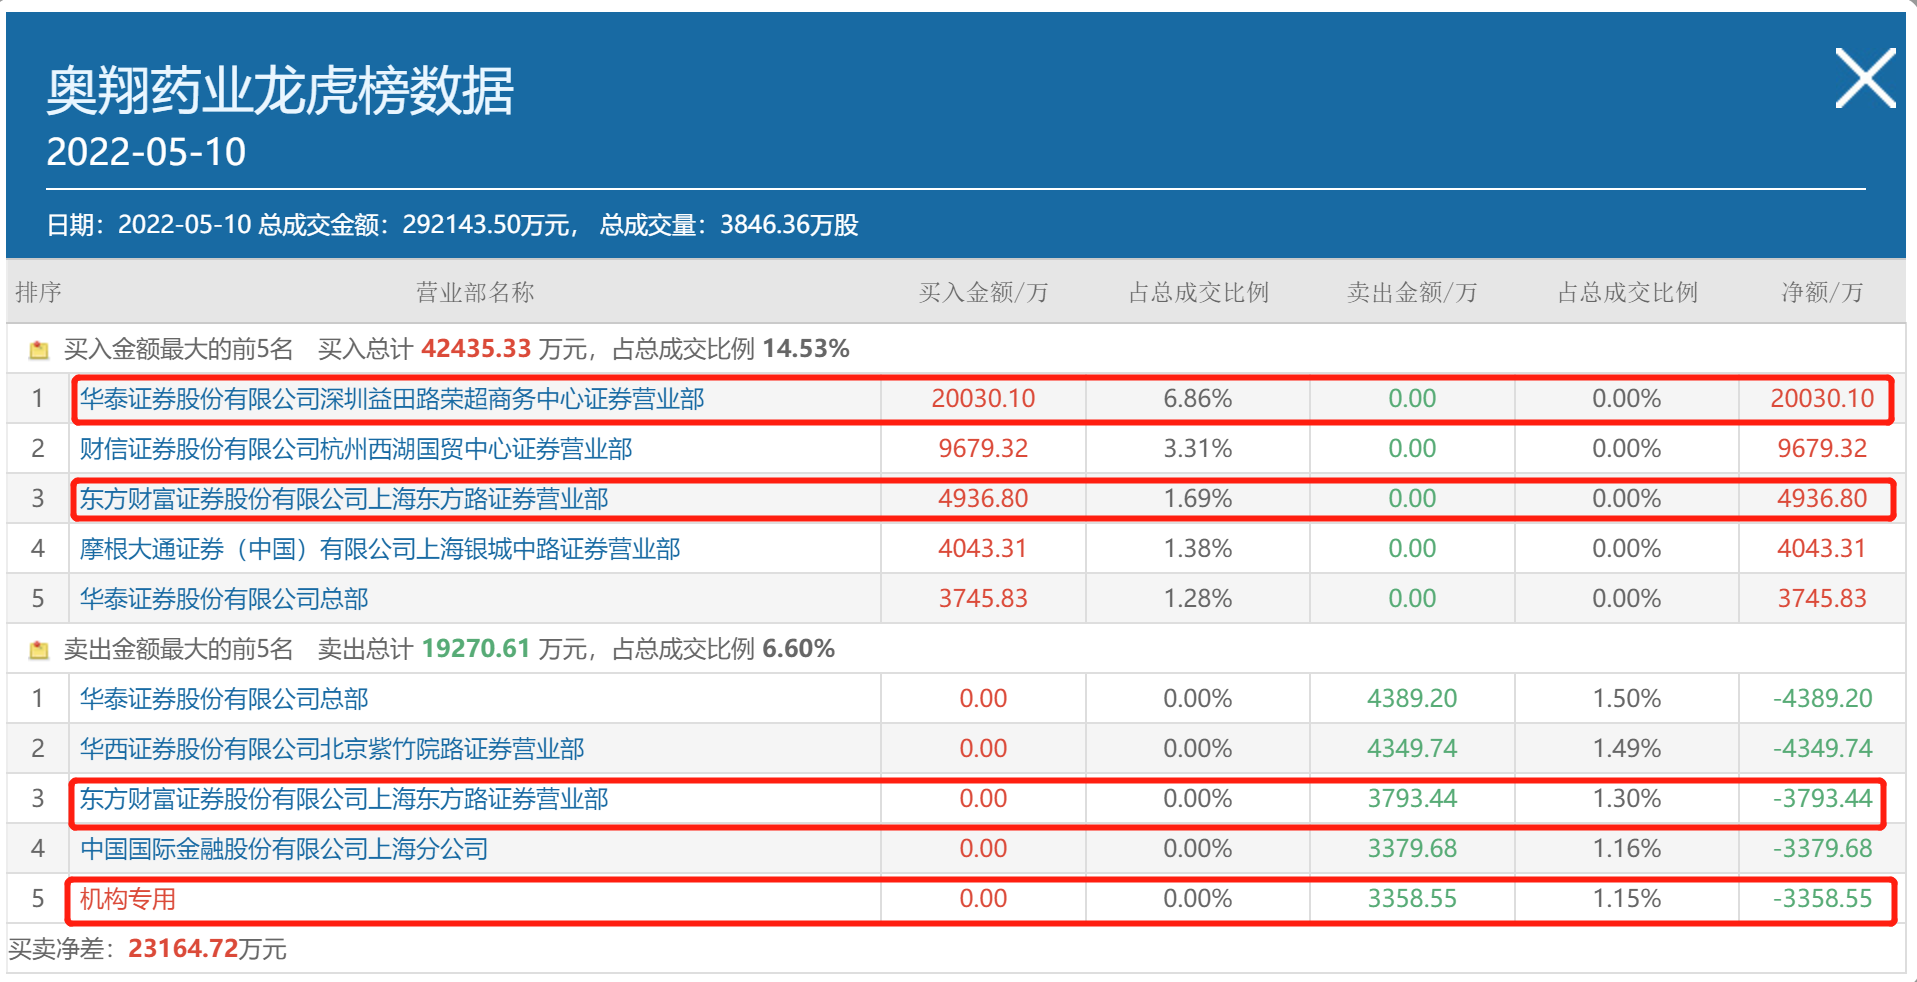The height and width of the screenshot is (982, 1917).
Task: Click the buy amount 20030.10 in the 买入金额 column
Action: coord(983,399)
